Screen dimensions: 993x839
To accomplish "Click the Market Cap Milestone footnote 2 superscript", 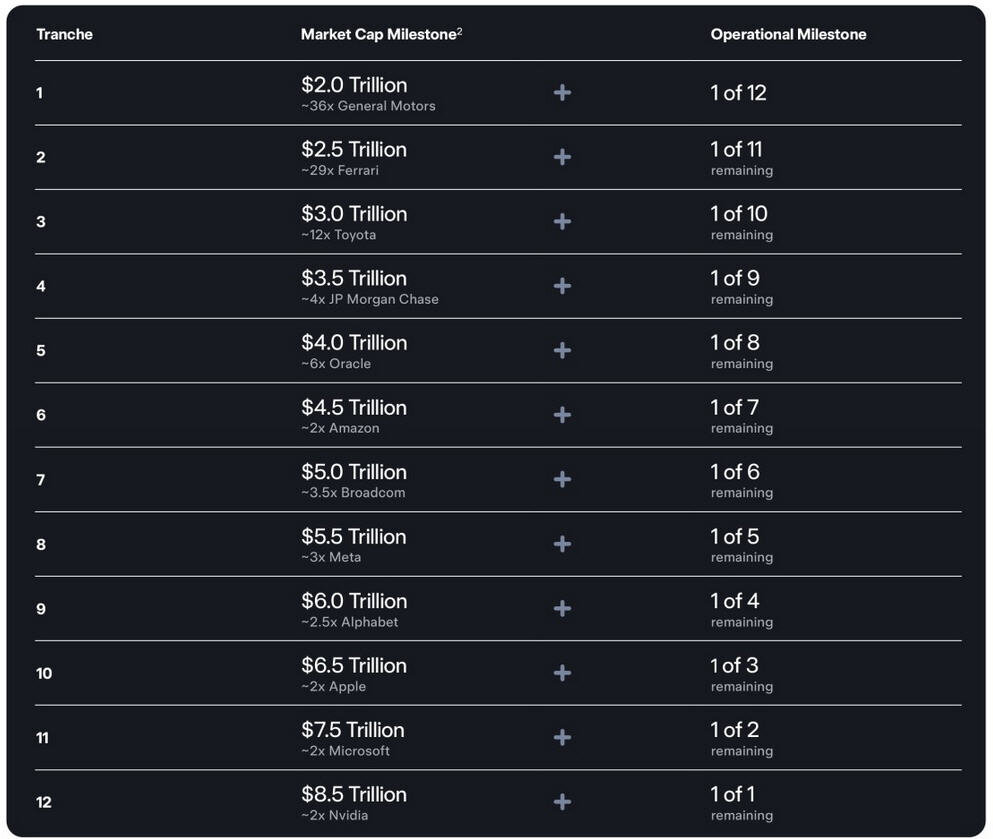I will pyautogui.click(x=459, y=31).
